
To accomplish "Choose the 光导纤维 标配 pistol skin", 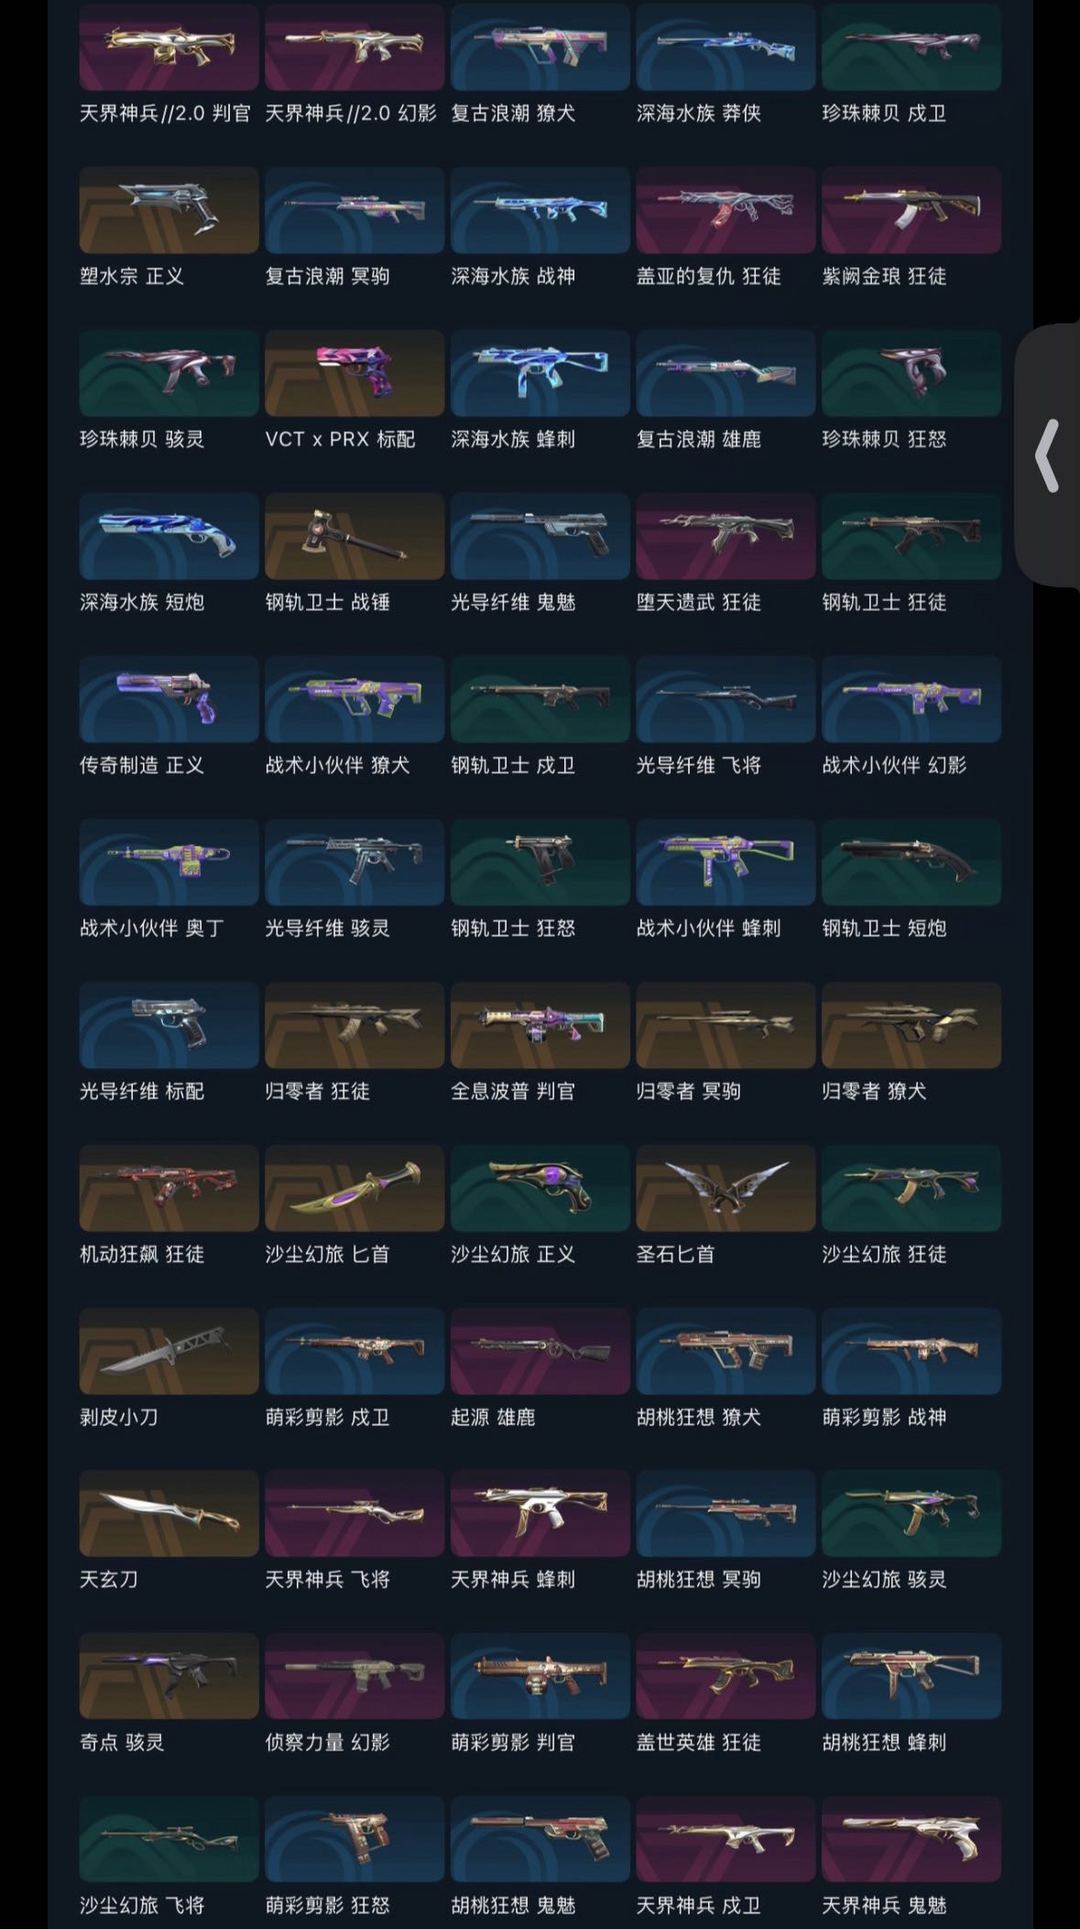I will pos(169,1025).
